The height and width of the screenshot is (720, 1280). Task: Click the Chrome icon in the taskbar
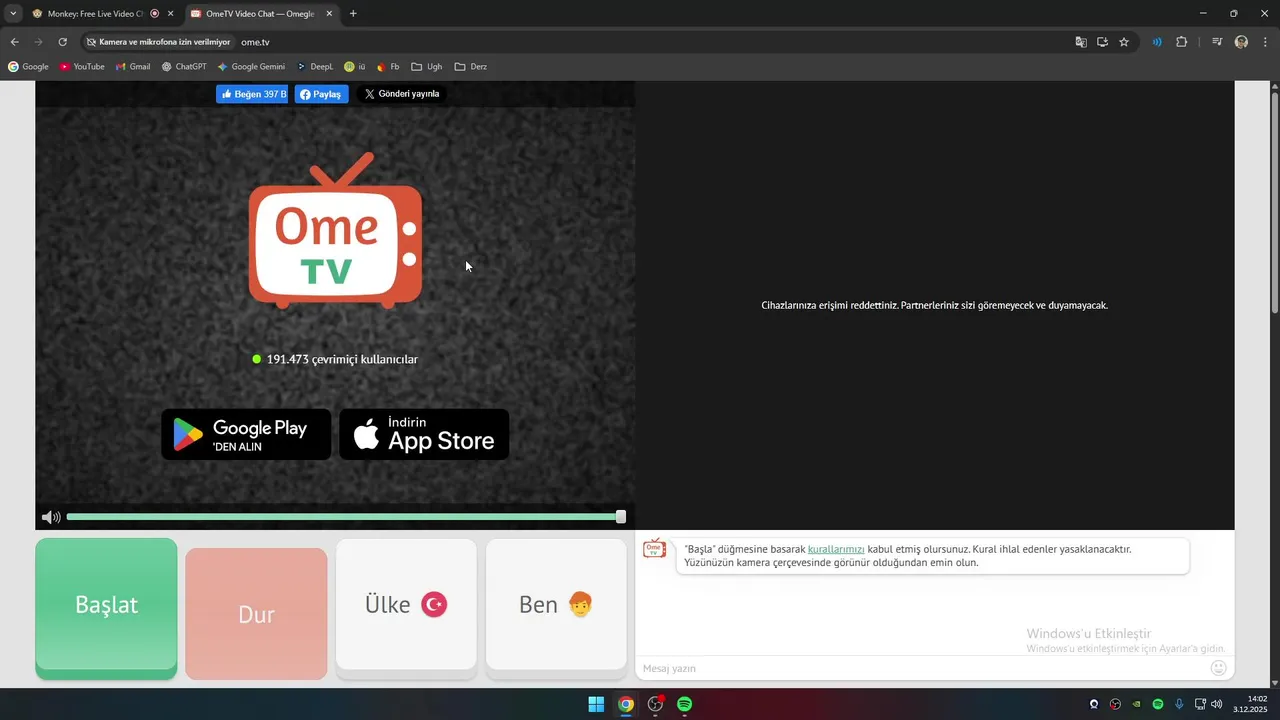tap(625, 704)
